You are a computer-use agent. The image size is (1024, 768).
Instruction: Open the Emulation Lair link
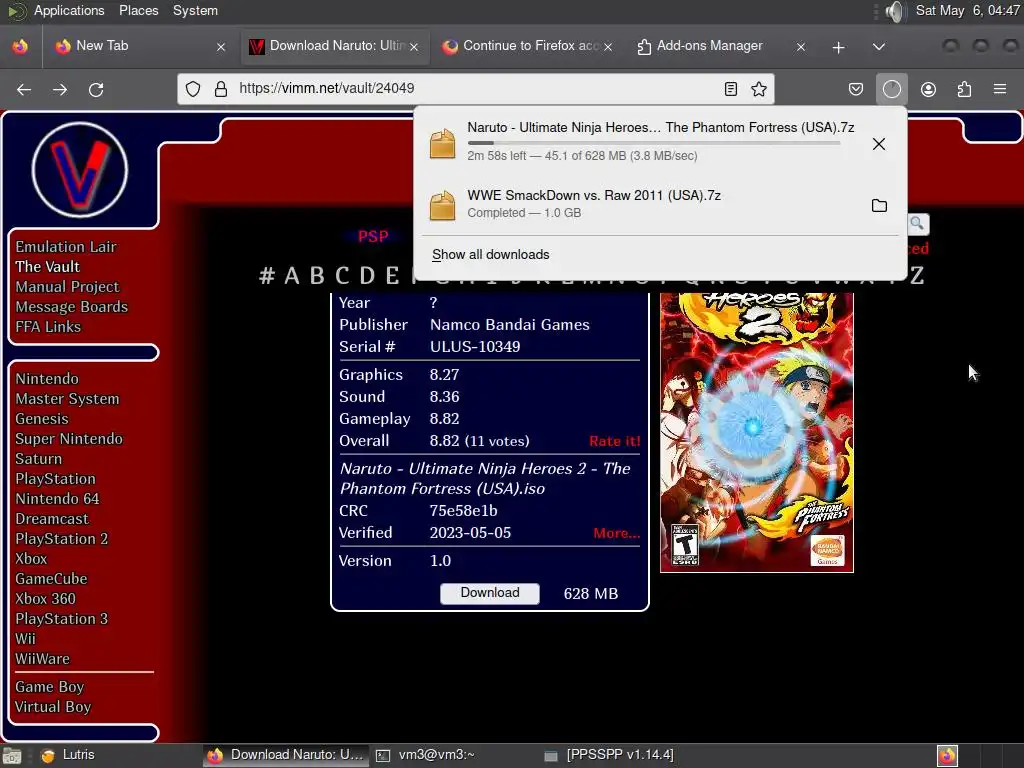click(x=66, y=247)
